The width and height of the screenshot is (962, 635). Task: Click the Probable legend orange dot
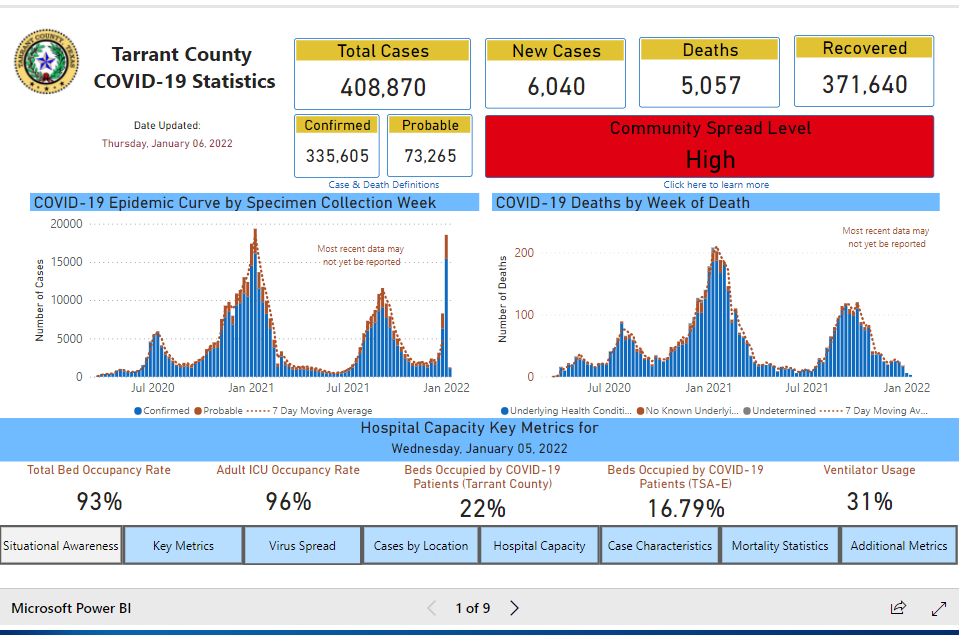[198, 411]
